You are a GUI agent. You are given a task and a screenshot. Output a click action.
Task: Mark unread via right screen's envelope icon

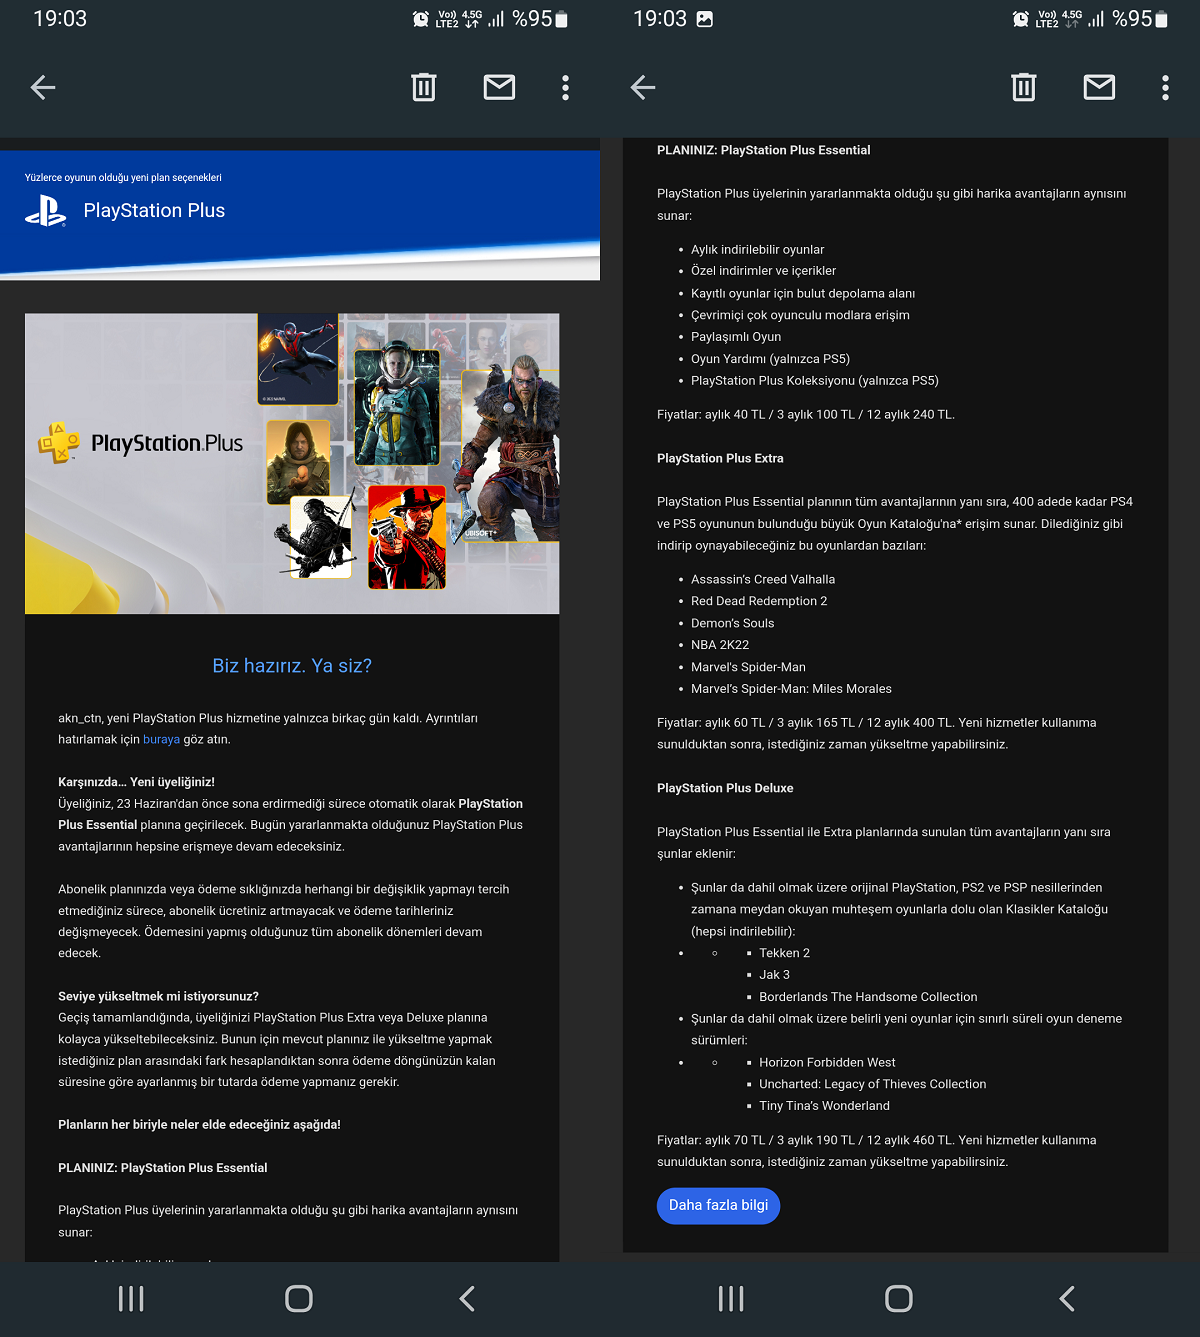[x=1099, y=88]
